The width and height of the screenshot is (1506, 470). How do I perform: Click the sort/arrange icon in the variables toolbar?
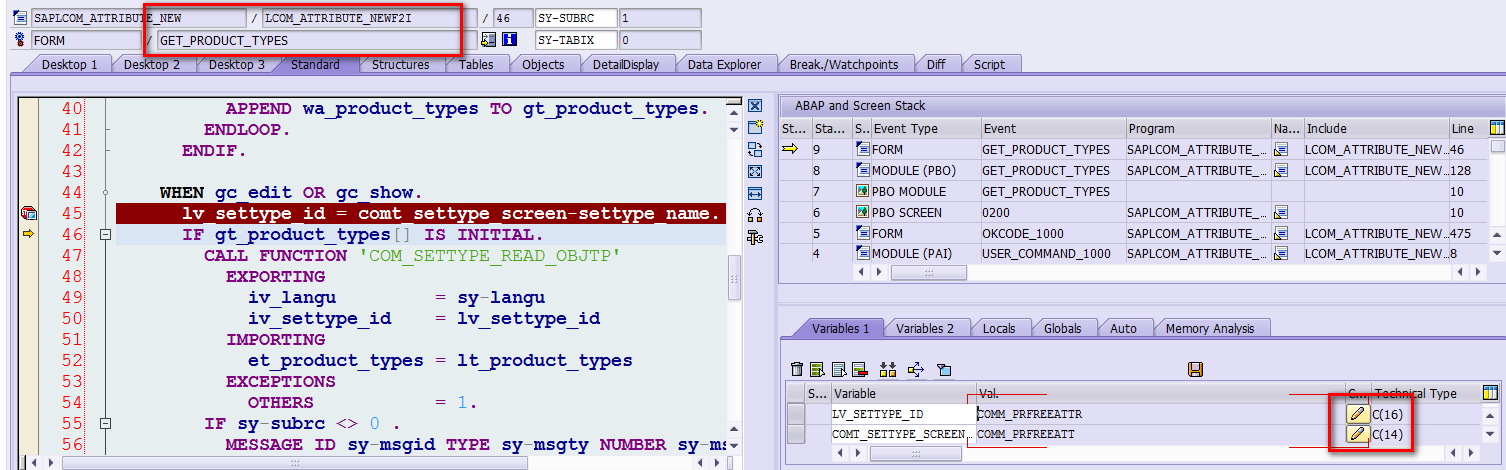click(x=888, y=370)
